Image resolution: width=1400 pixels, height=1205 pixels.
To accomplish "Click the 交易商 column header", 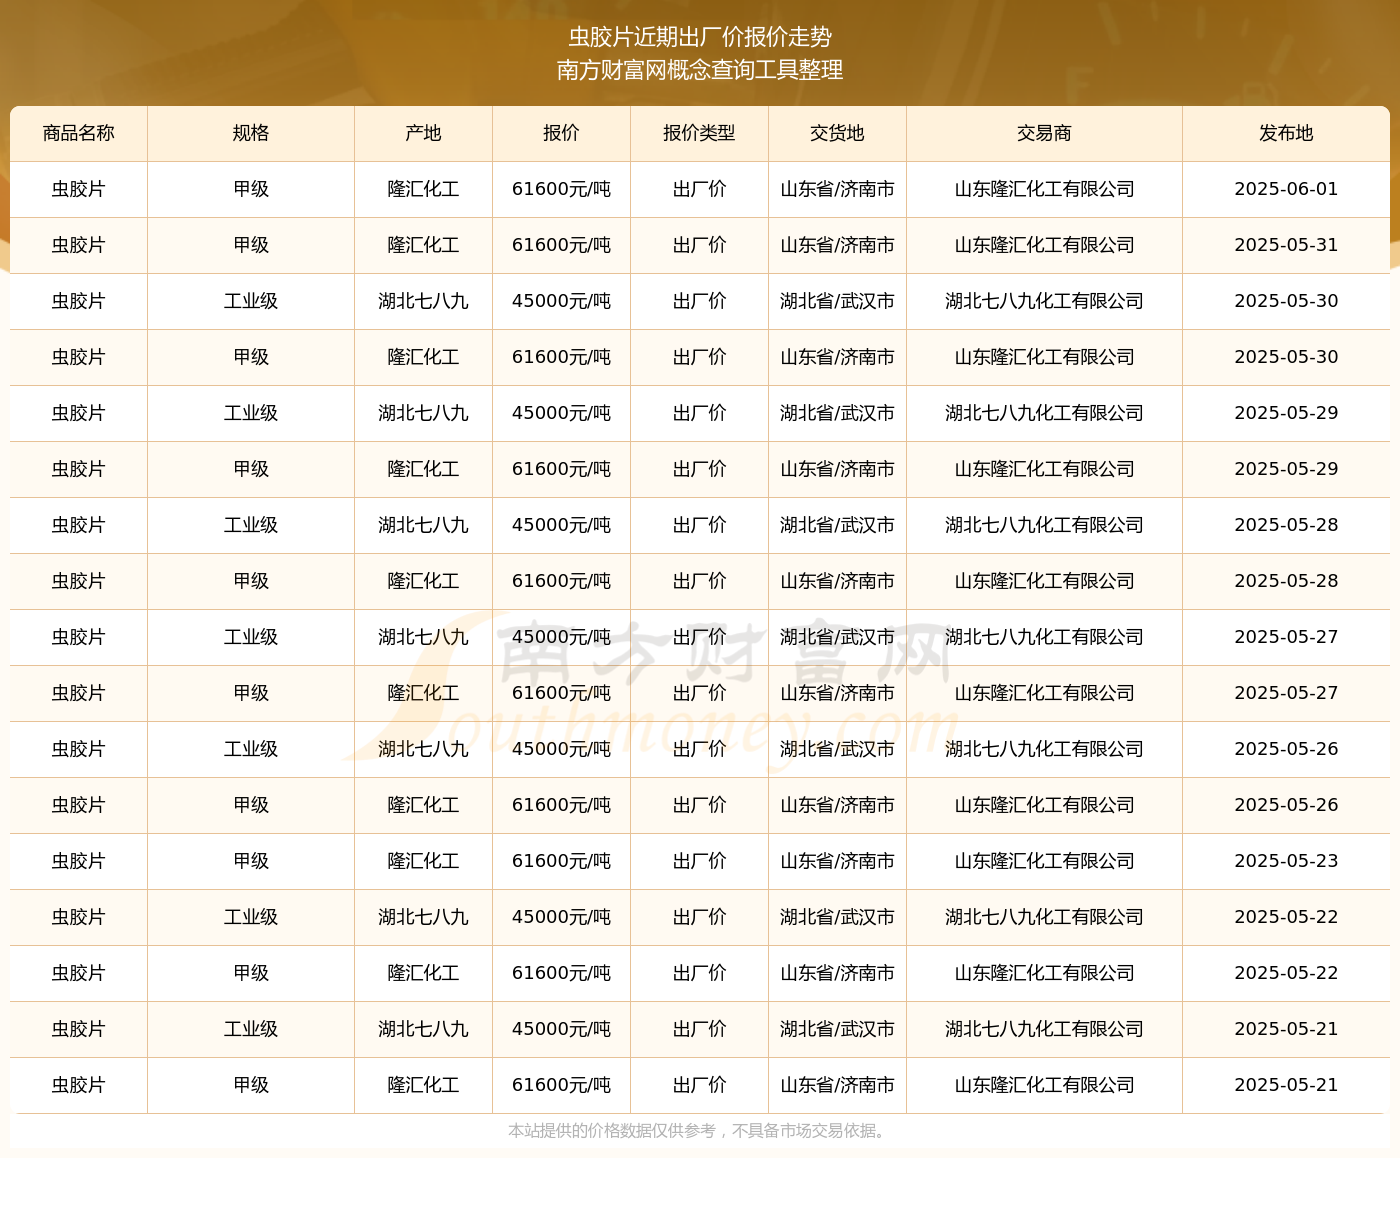I will 1044,133.
